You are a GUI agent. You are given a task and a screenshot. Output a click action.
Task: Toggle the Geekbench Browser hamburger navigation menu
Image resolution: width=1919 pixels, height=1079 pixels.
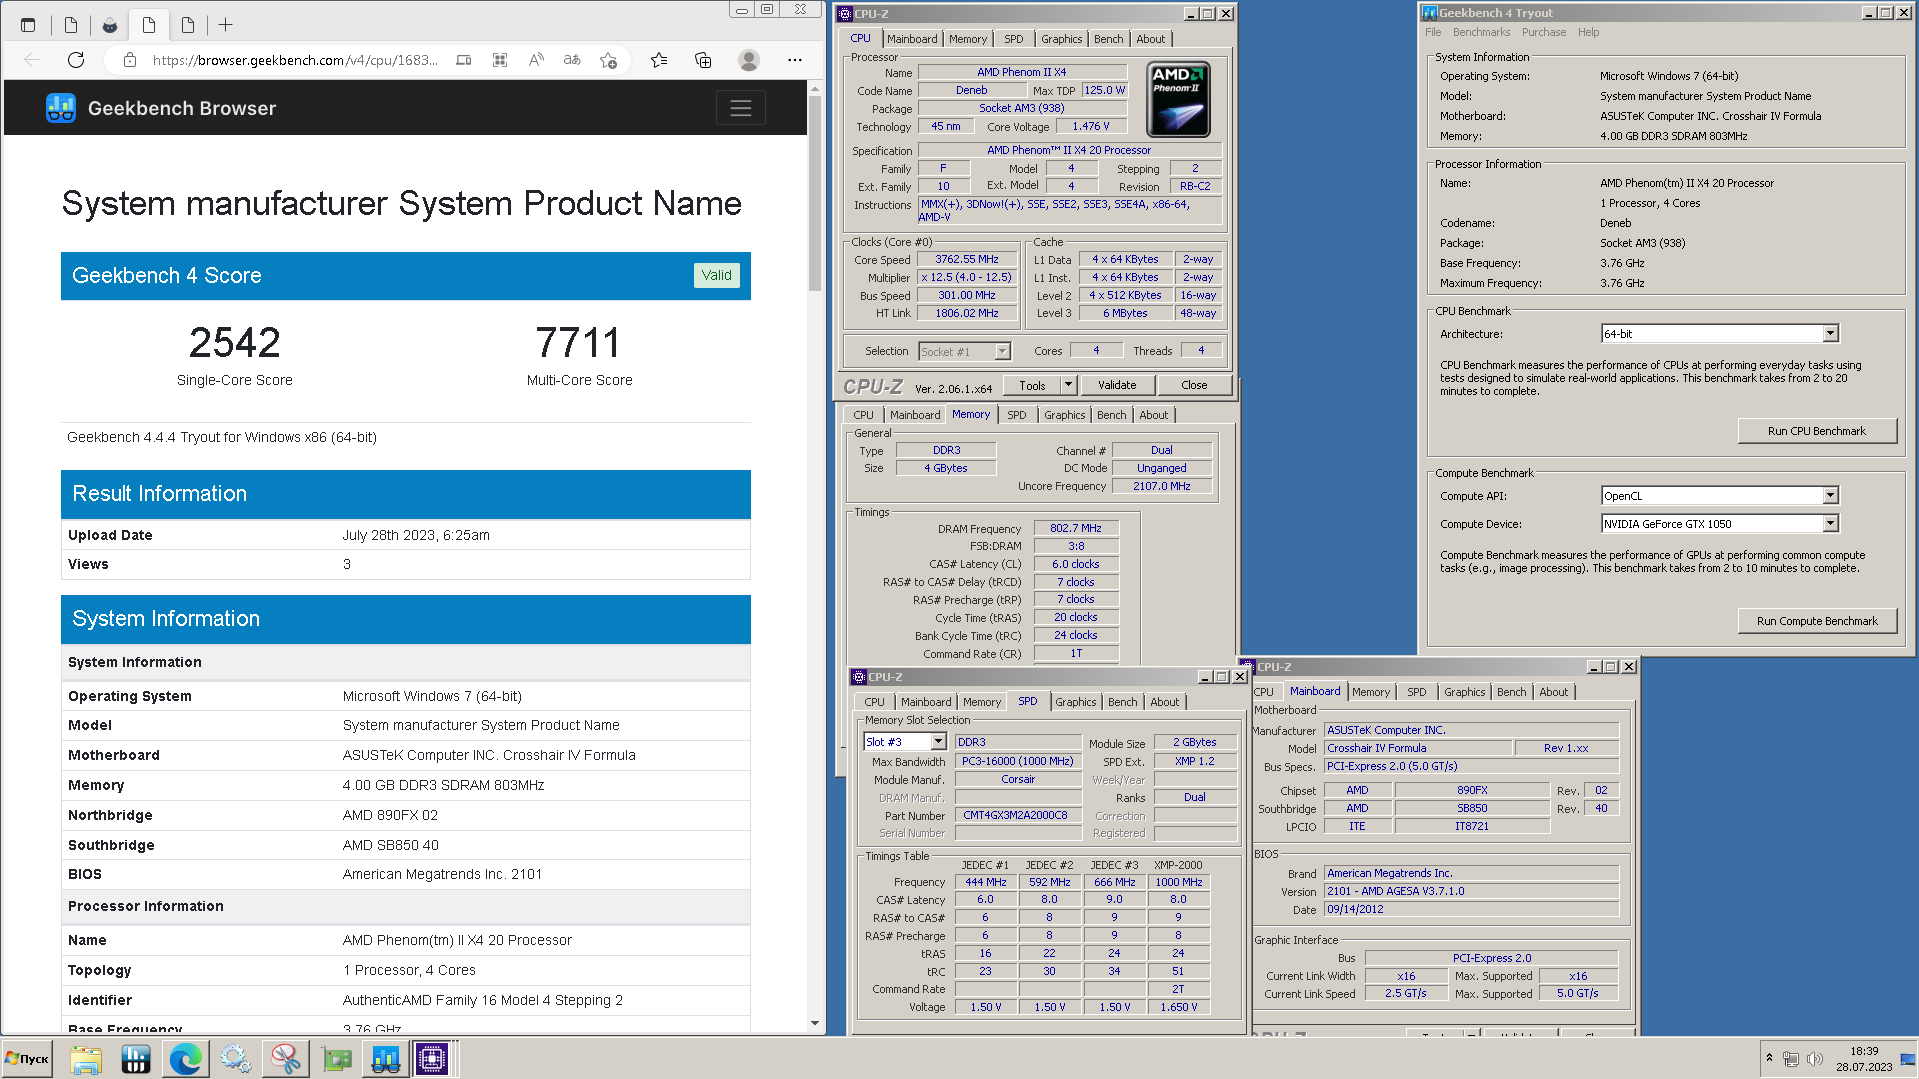[x=741, y=108]
